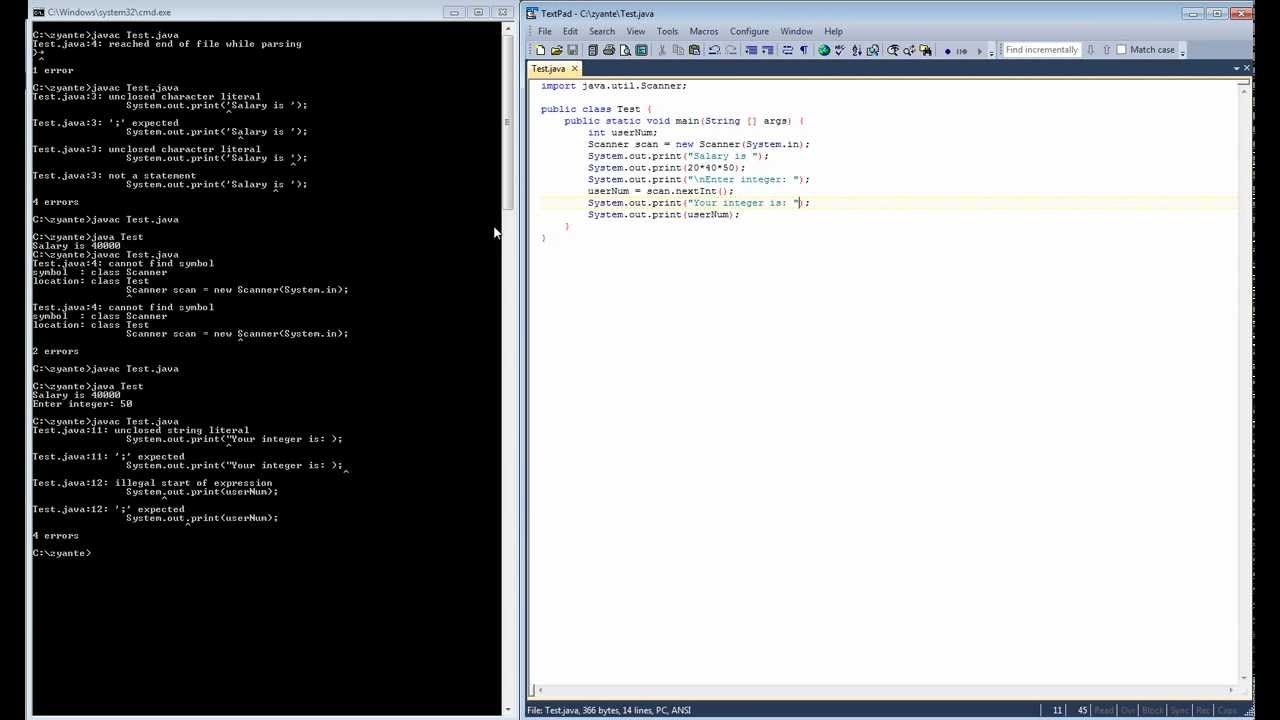The width and height of the screenshot is (1280, 720).
Task: Click the cmd.exe window title bar icon
Action: (38, 12)
